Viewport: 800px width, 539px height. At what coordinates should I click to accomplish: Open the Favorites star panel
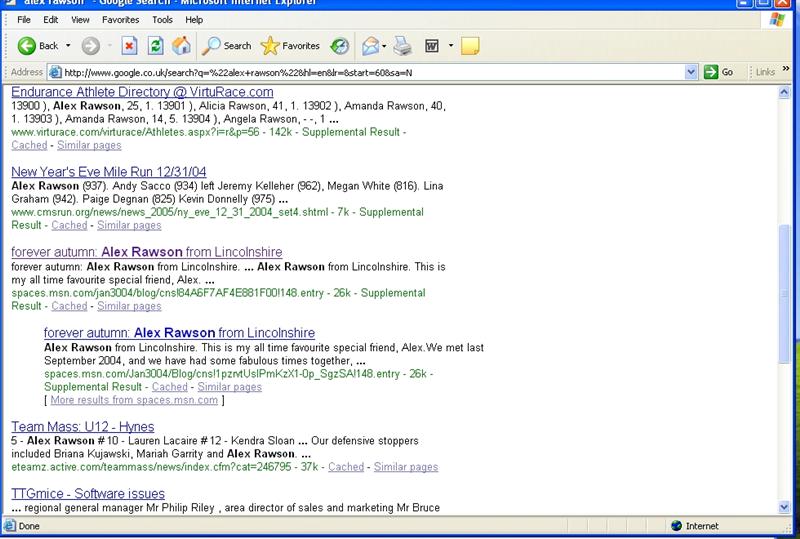point(290,46)
